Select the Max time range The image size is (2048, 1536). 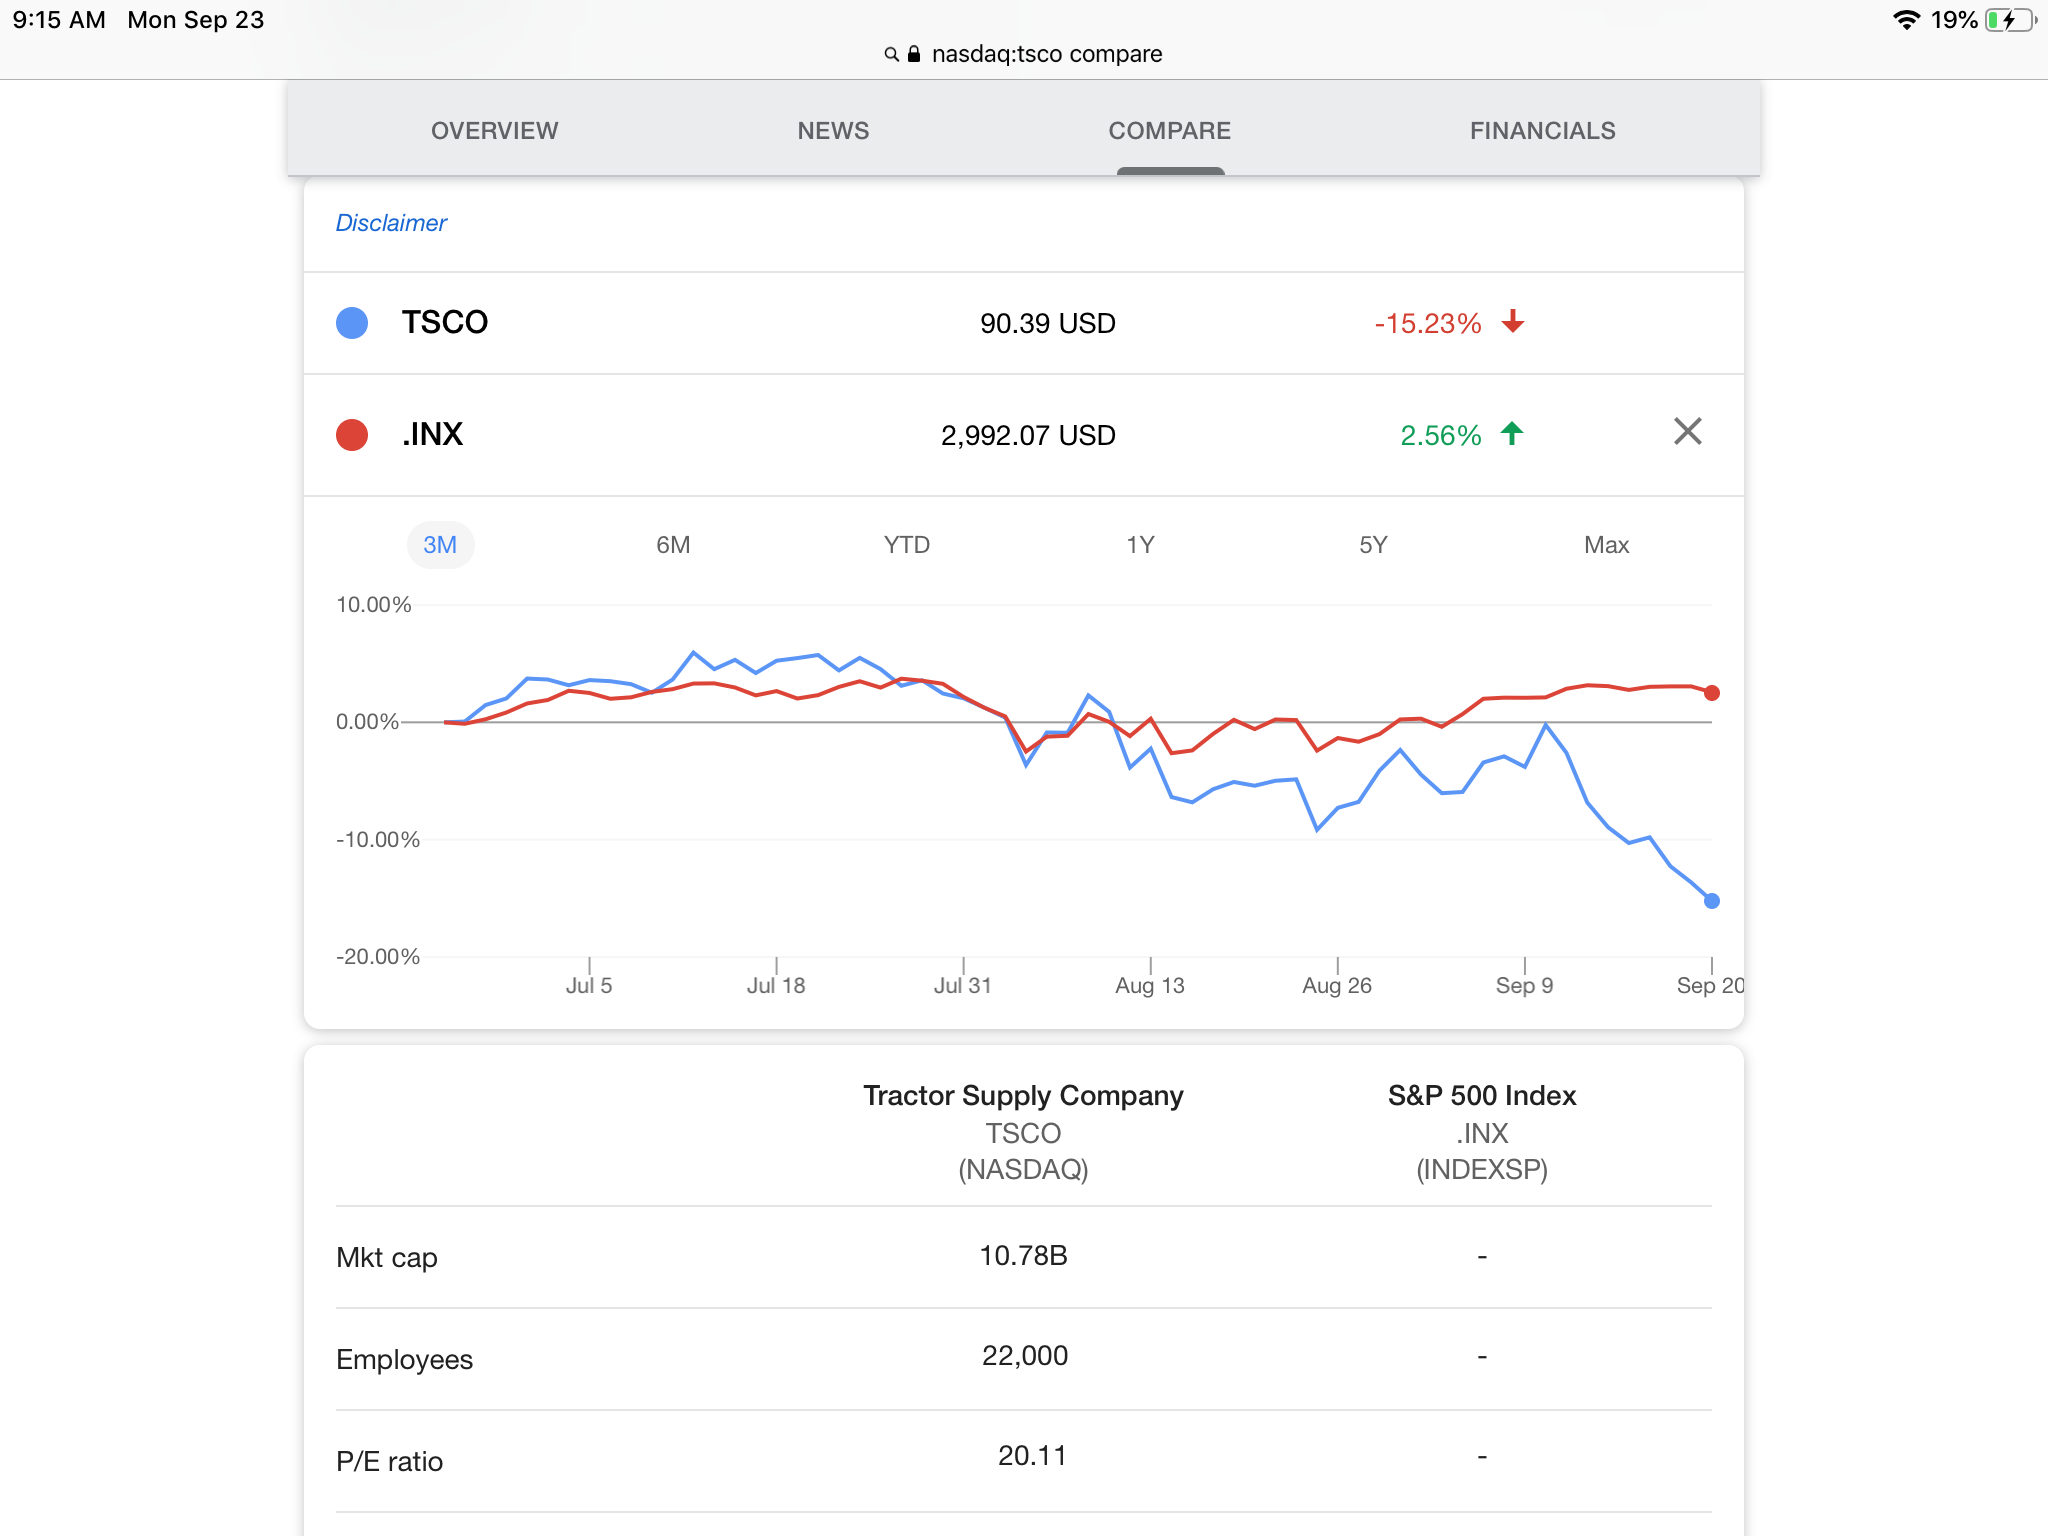(1606, 545)
